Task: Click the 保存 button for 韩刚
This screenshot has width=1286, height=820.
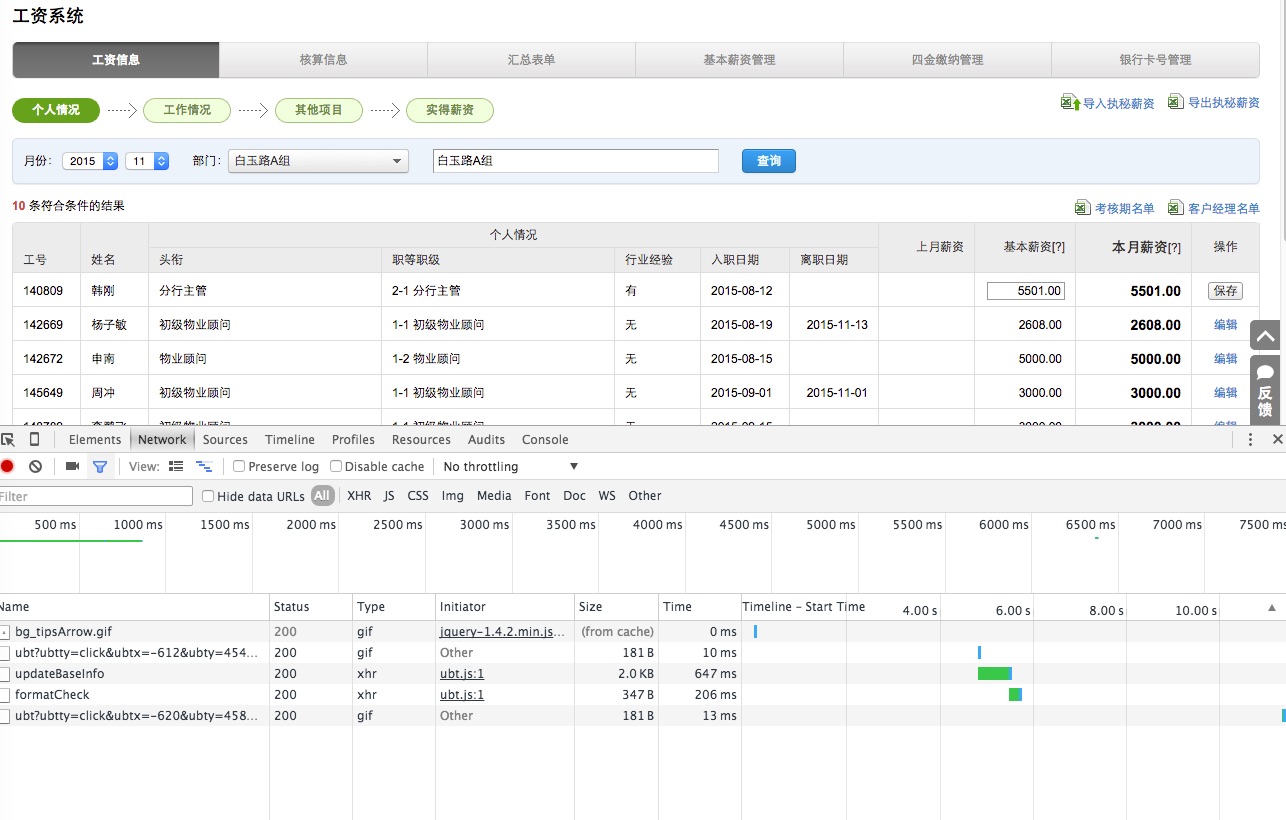Action: pyautogui.click(x=1225, y=291)
